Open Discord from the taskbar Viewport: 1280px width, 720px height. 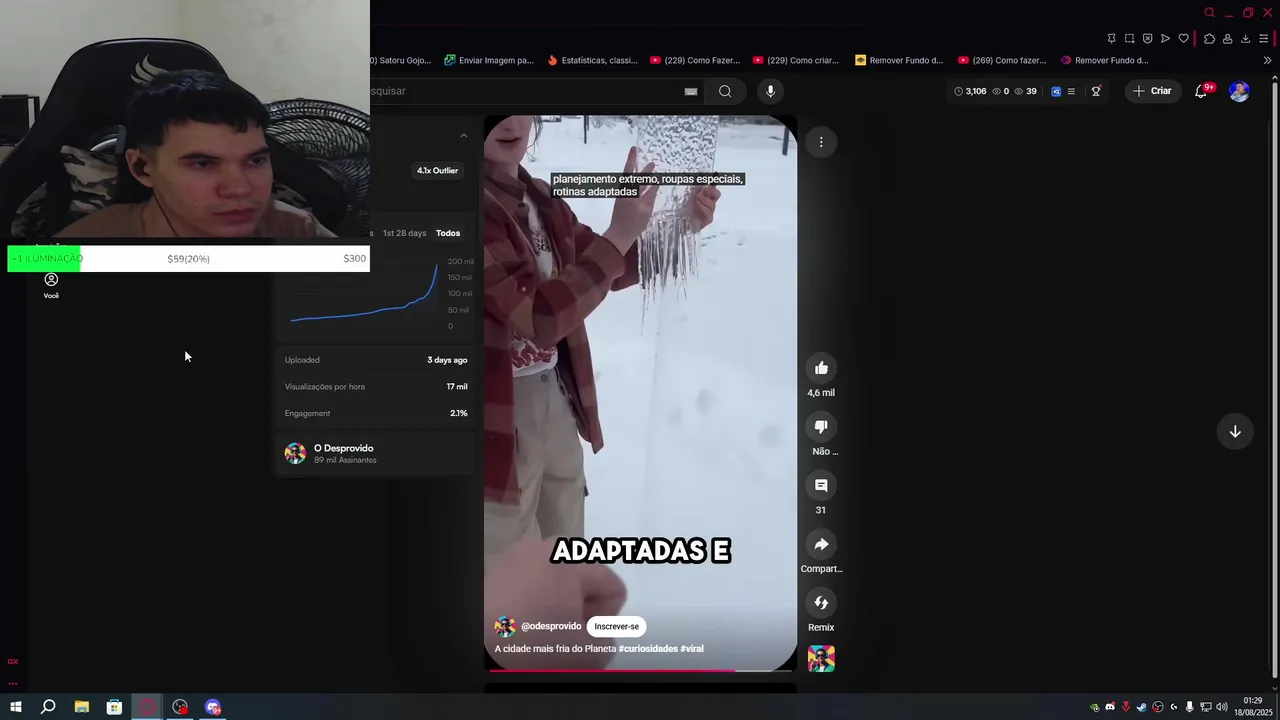[213, 707]
